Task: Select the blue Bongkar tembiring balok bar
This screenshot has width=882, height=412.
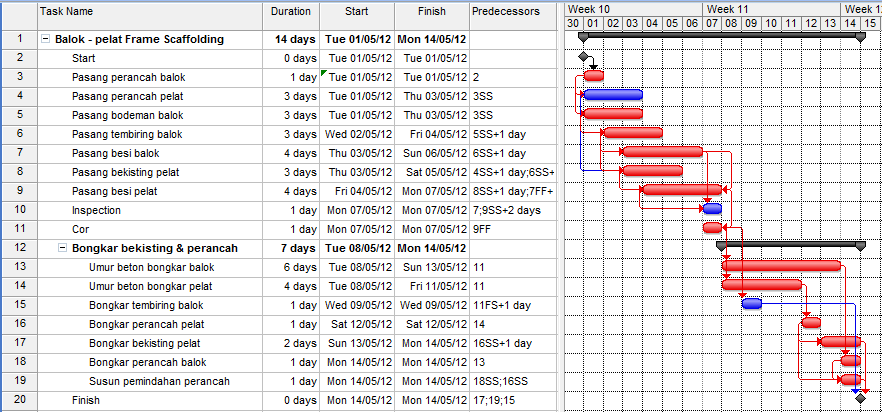Action: point(752,304)
